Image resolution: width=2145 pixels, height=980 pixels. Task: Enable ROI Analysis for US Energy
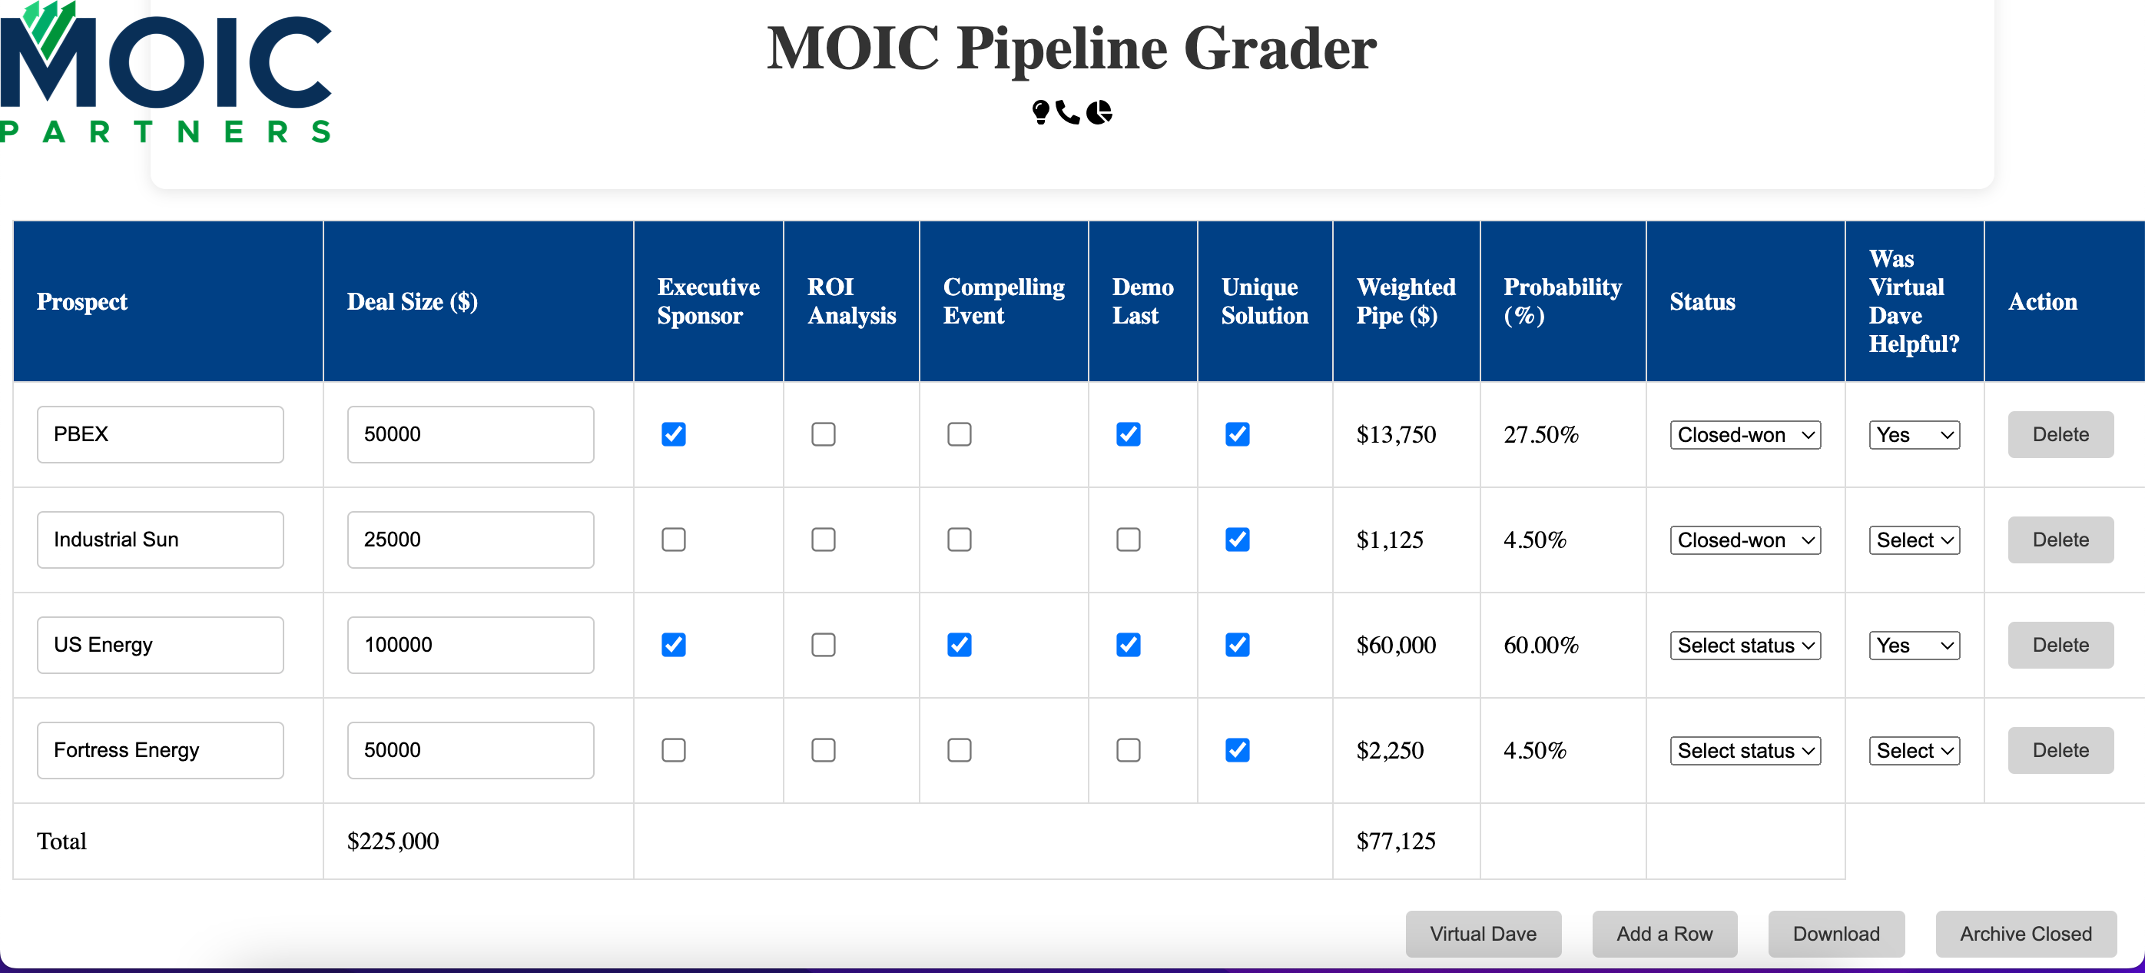(x=823, y=645)
